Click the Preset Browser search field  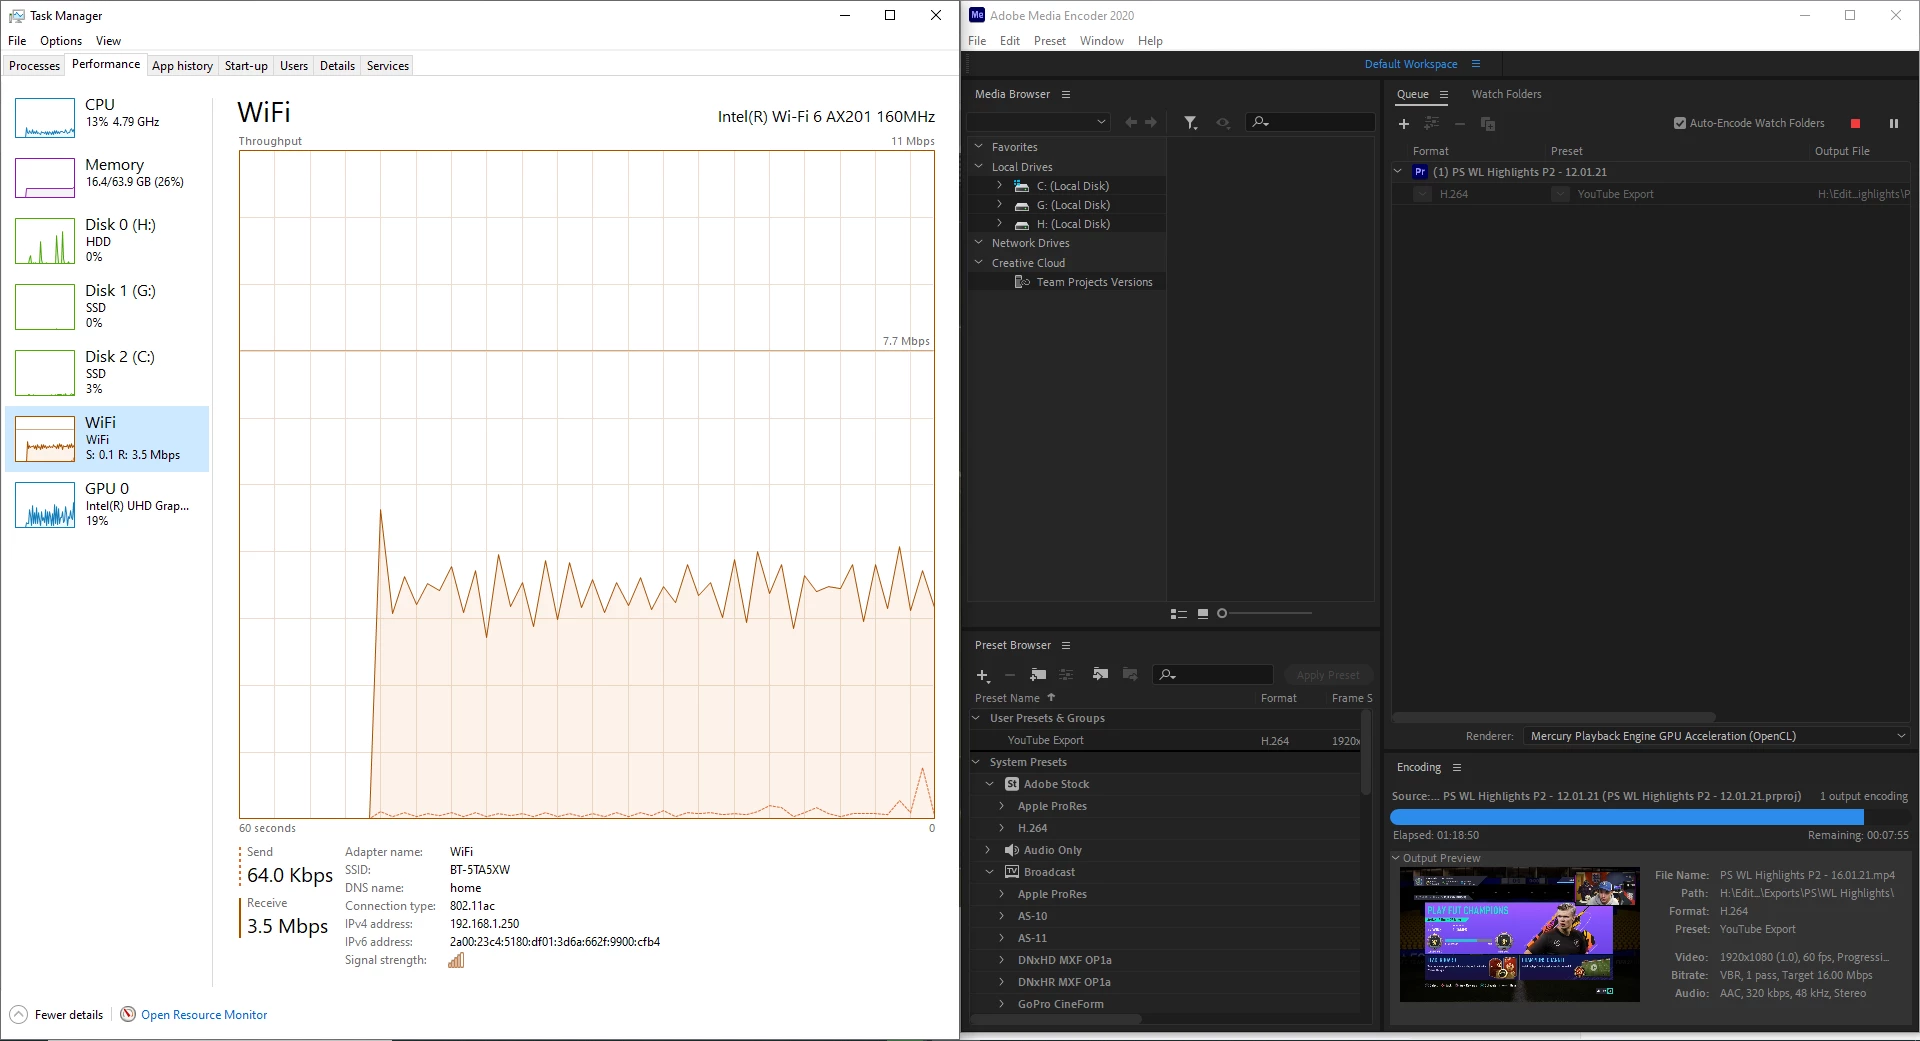tap(1213, 675)
